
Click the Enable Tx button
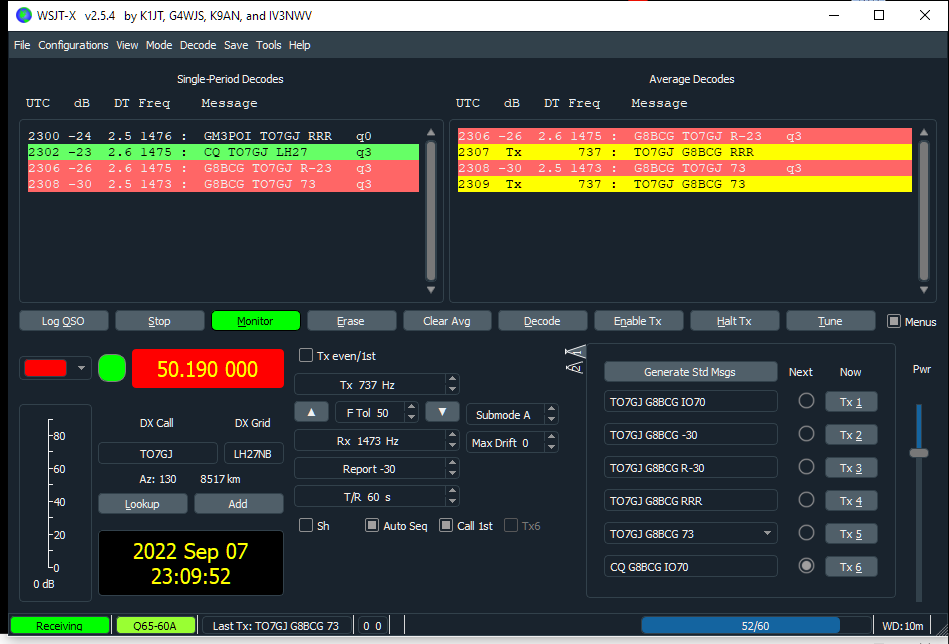pos(638,321)
